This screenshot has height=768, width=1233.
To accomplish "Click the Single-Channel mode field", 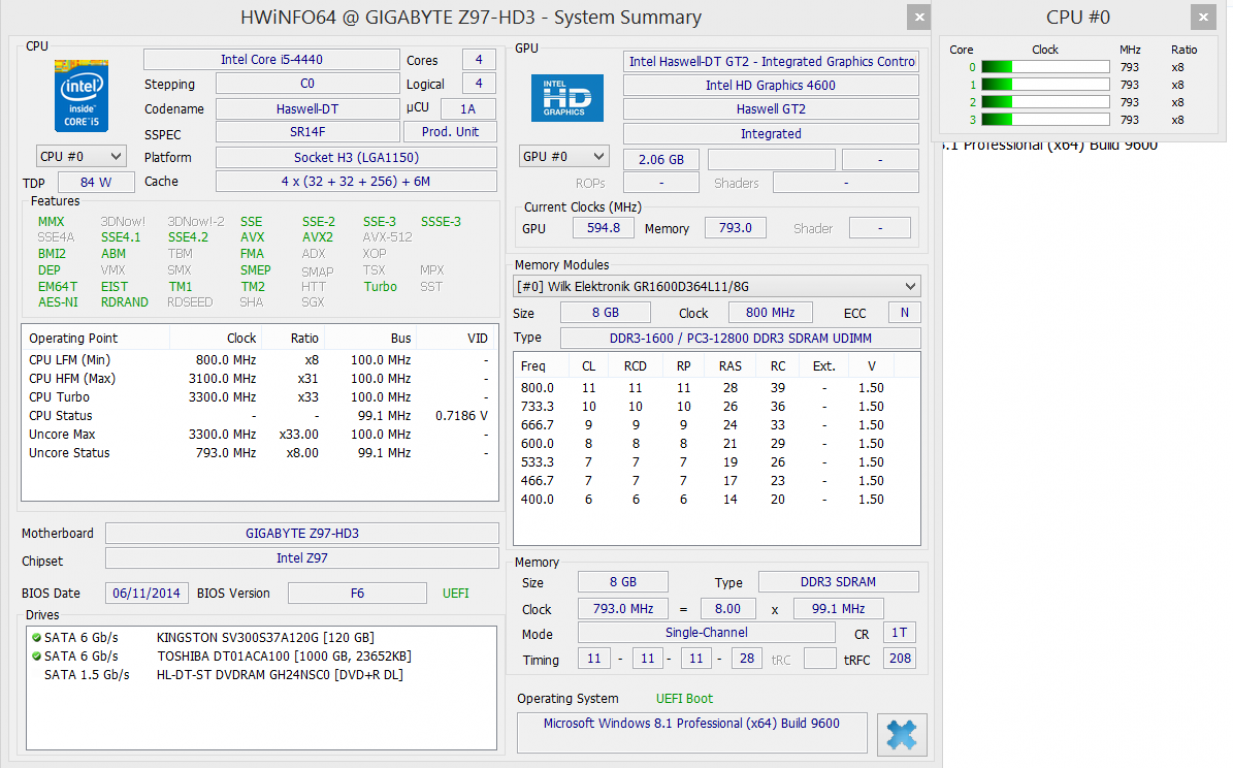I will (706, 633).
